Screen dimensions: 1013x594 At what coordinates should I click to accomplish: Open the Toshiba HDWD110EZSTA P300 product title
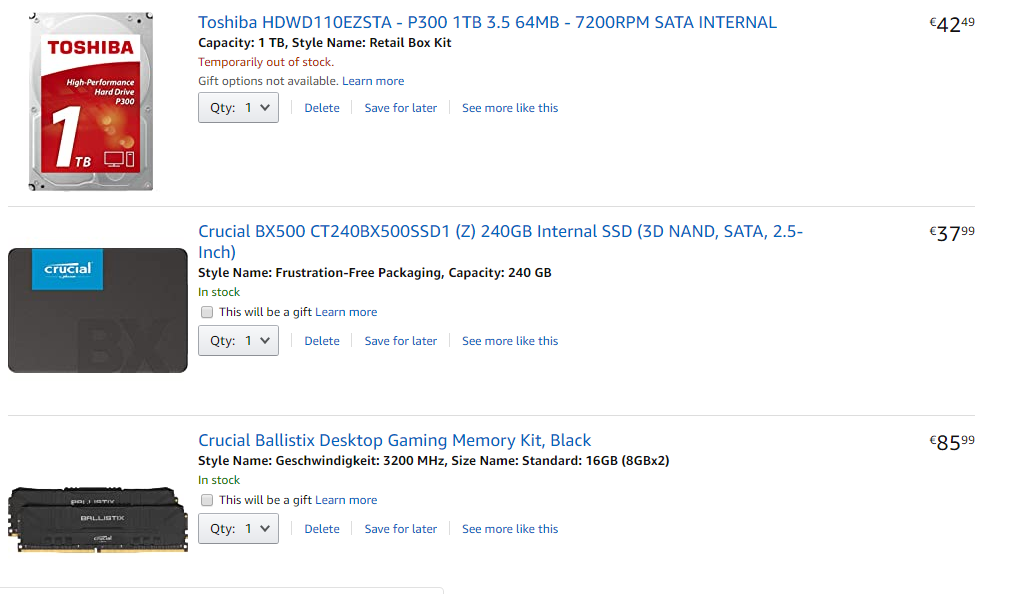coord(487,23)
